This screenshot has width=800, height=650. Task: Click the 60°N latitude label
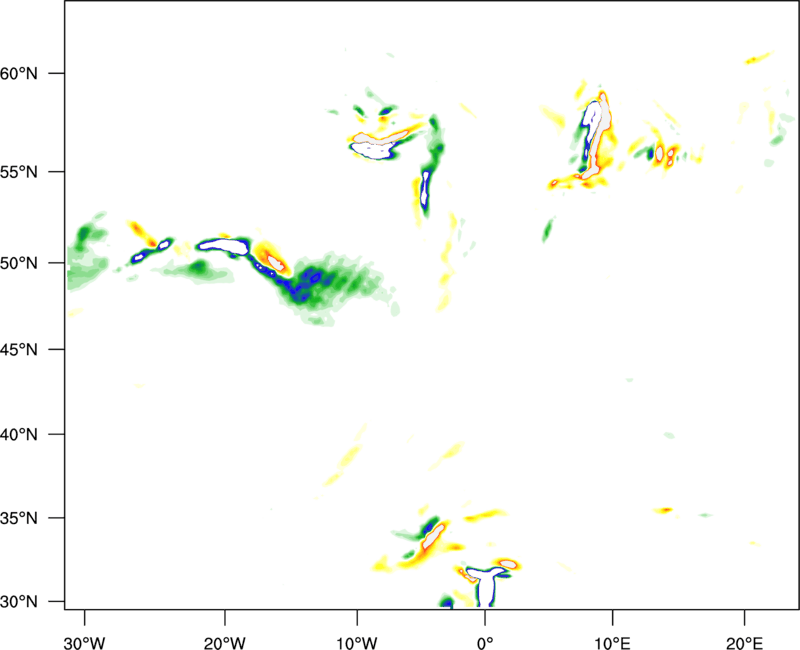click(19, 73)
